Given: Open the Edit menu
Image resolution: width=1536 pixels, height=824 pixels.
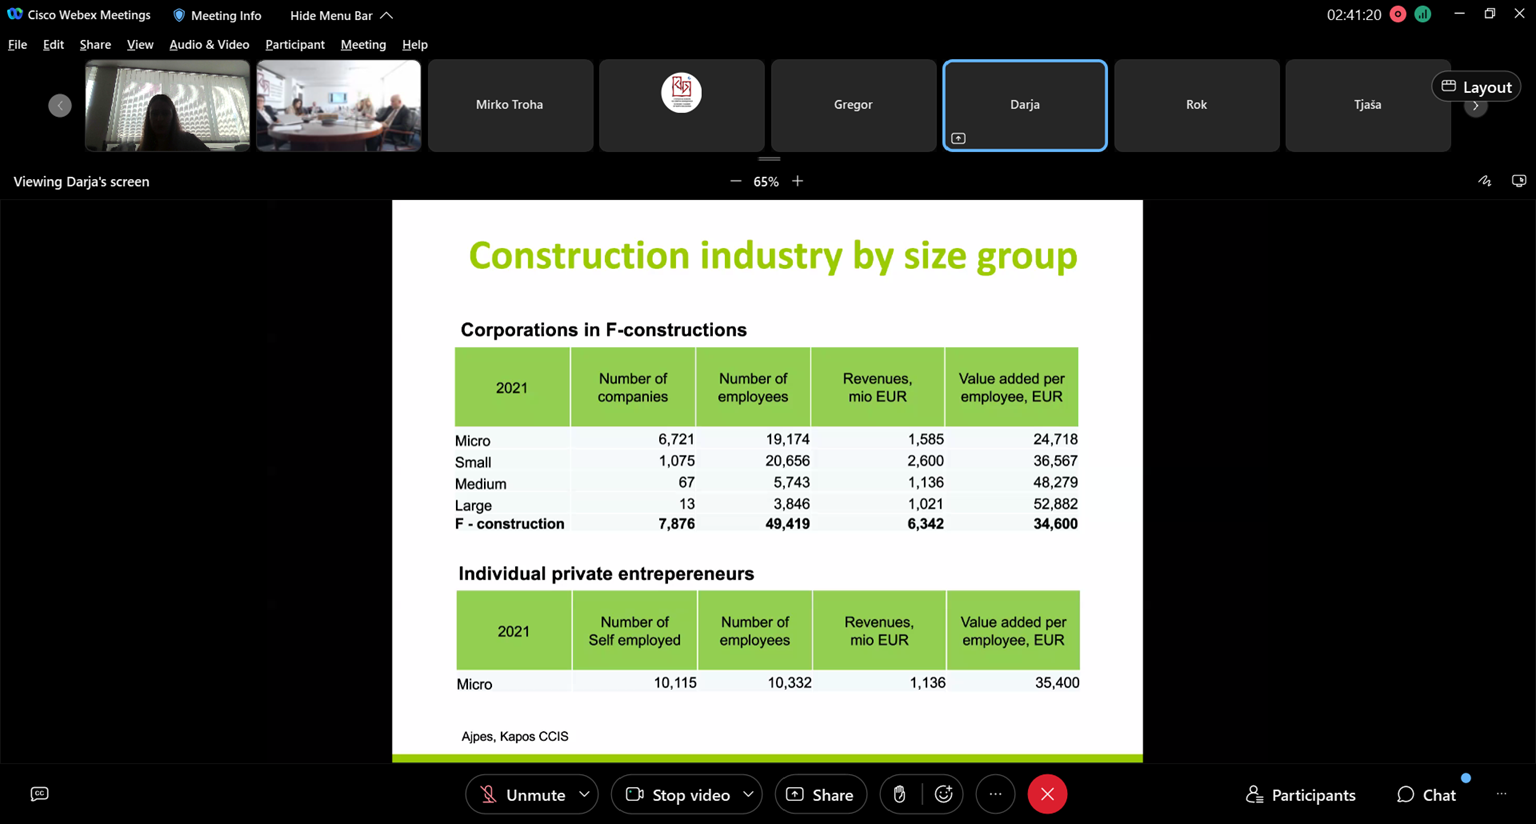Looking at the screenshot, I should [x=53, y=44].
